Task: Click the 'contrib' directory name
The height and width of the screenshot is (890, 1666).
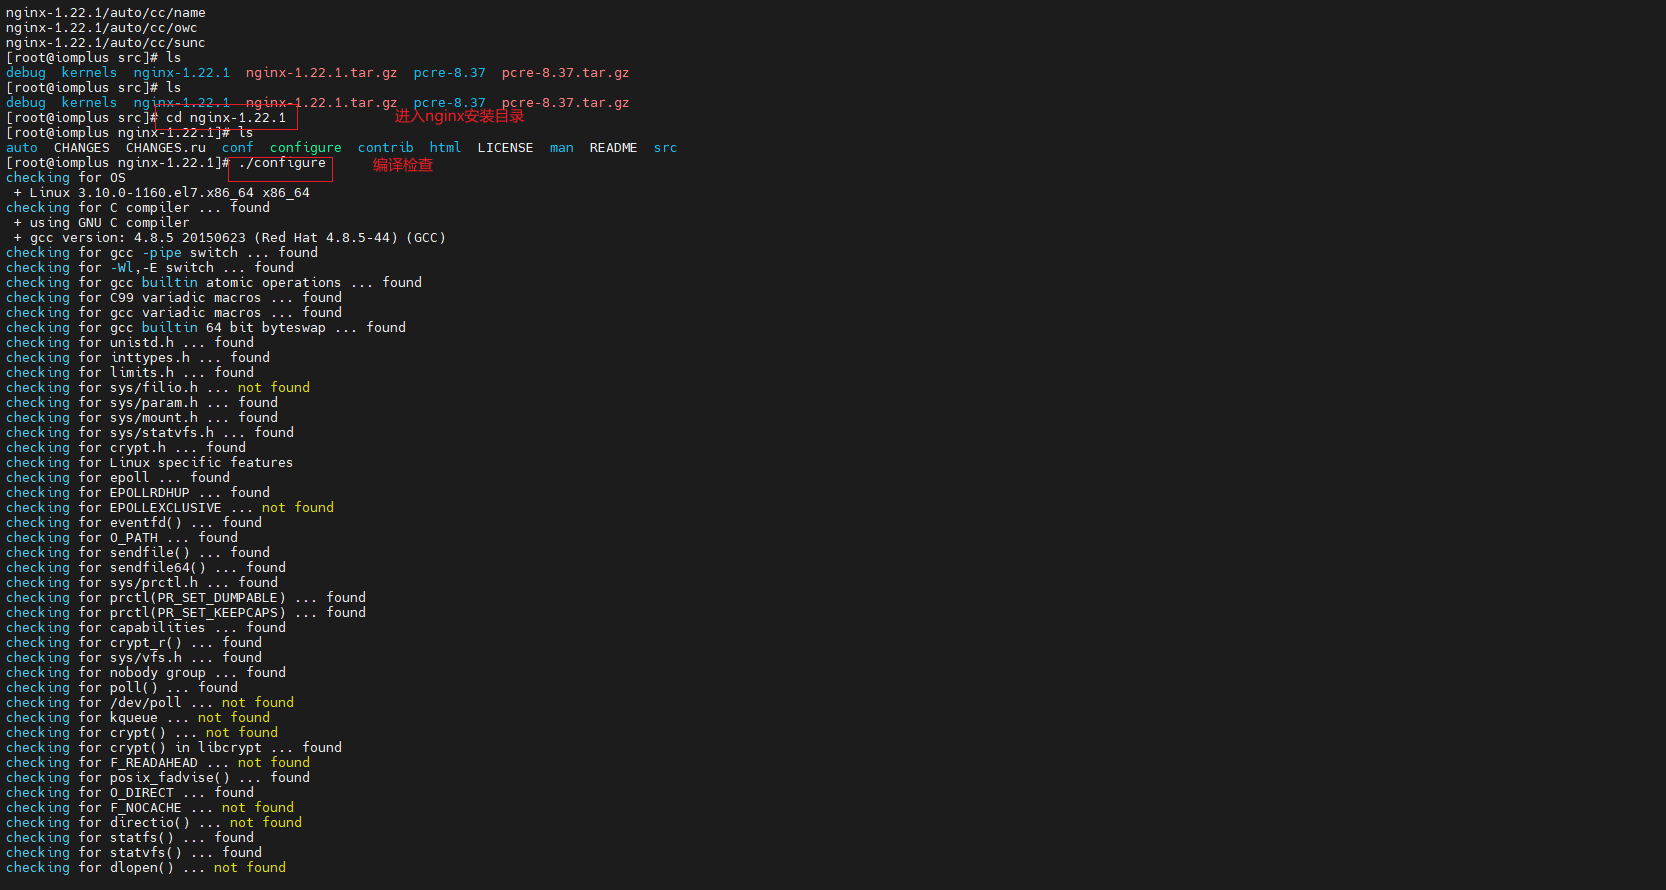Action: 386,148
